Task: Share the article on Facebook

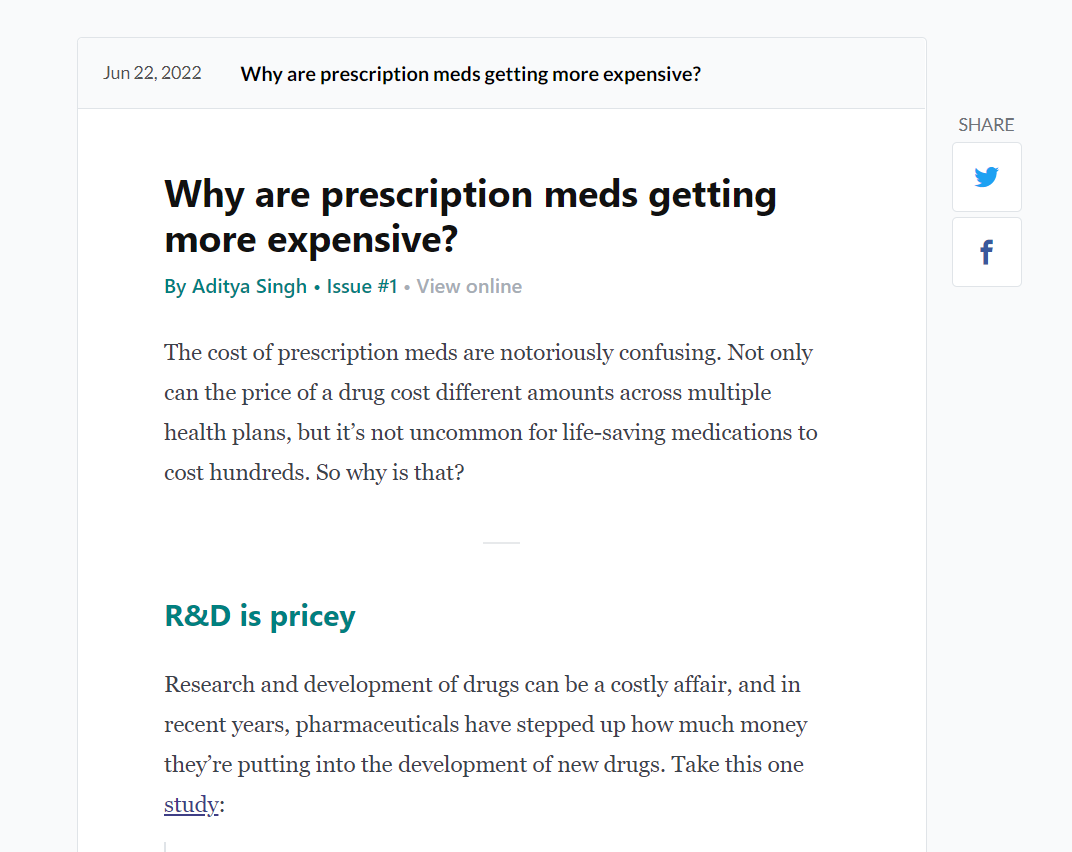Action: point(987,252)
